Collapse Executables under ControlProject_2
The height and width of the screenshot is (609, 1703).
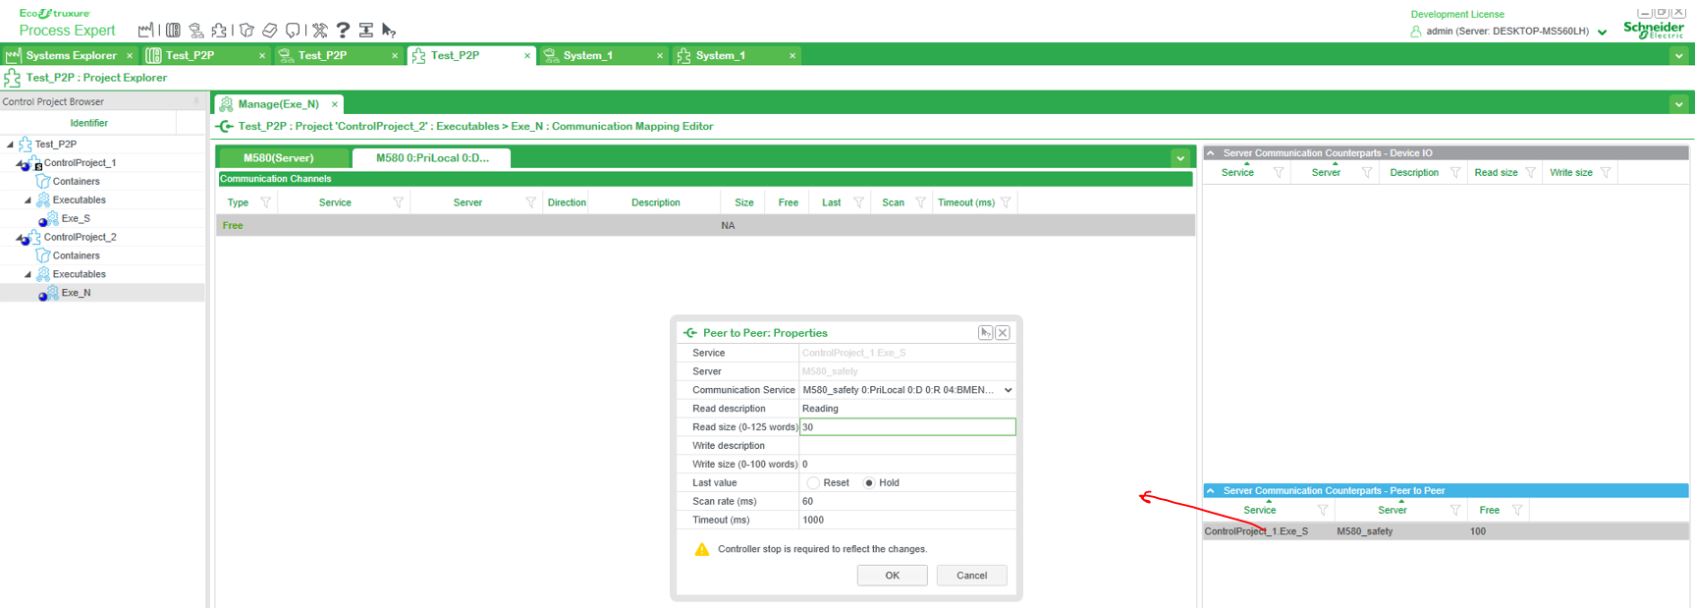point(28,274)
